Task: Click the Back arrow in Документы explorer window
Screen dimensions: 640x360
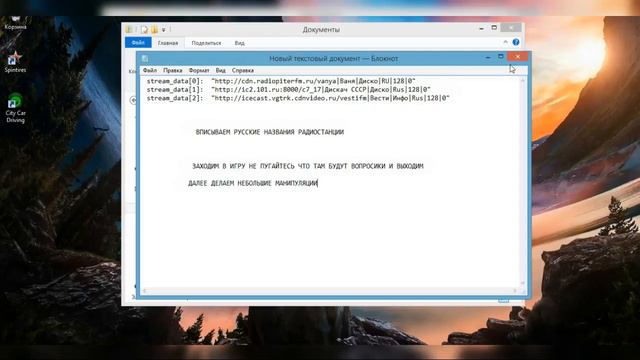Action: [133, 100]
